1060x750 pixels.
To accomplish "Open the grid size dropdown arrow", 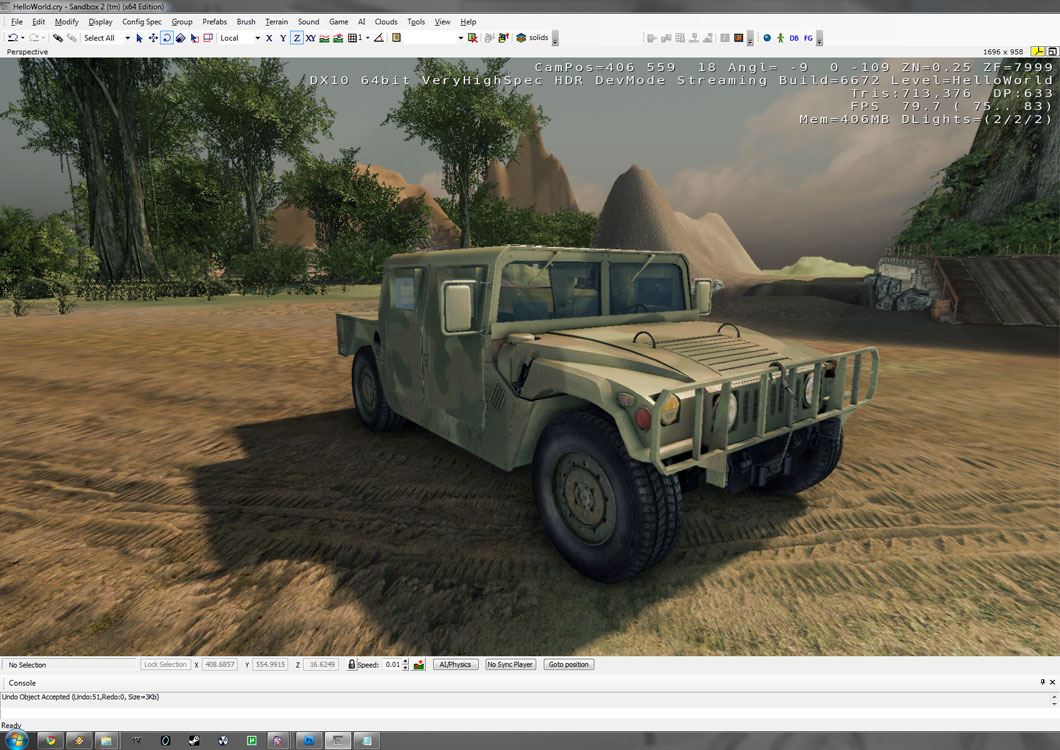I will point(368,38).
